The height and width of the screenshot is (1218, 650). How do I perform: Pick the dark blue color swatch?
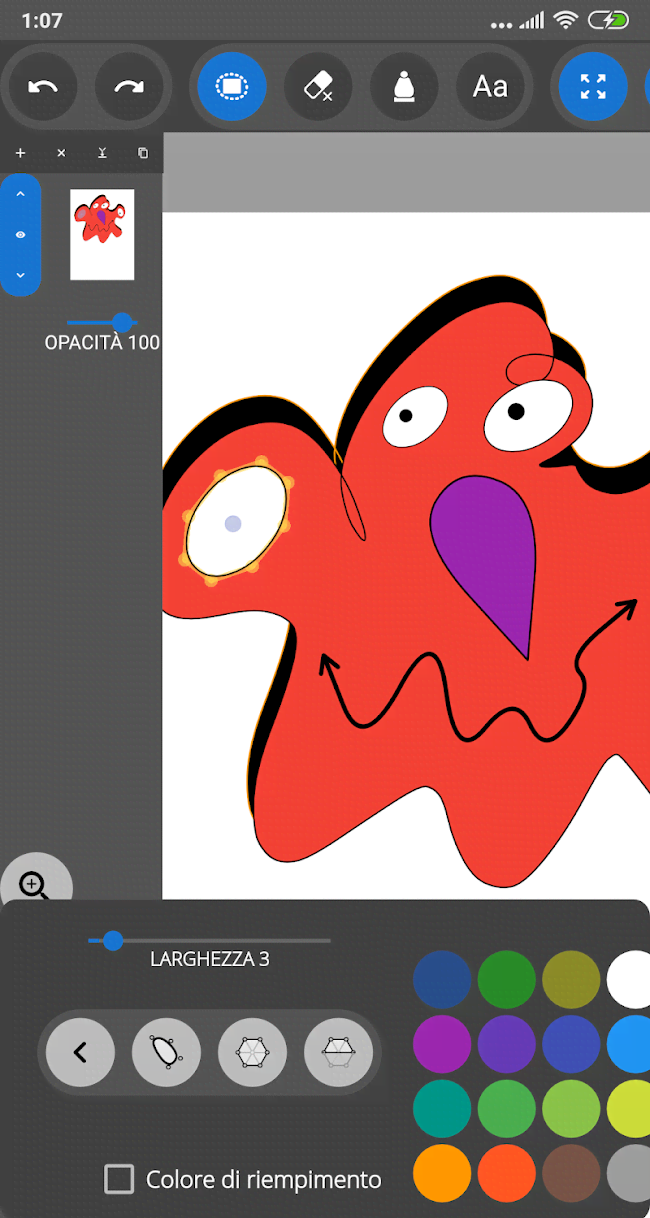(442, 979)
